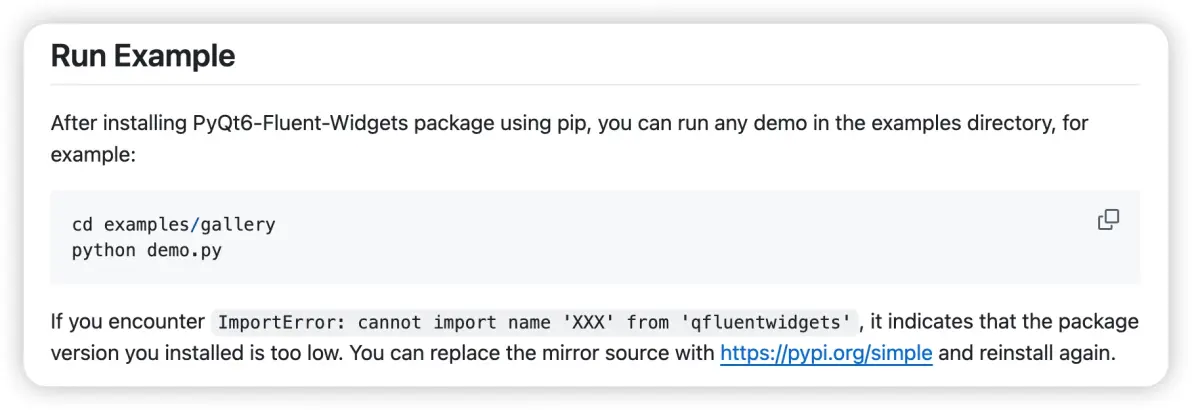
Task: Click the 'demo.py' filename in the code block
Action: tap(185, 250)
